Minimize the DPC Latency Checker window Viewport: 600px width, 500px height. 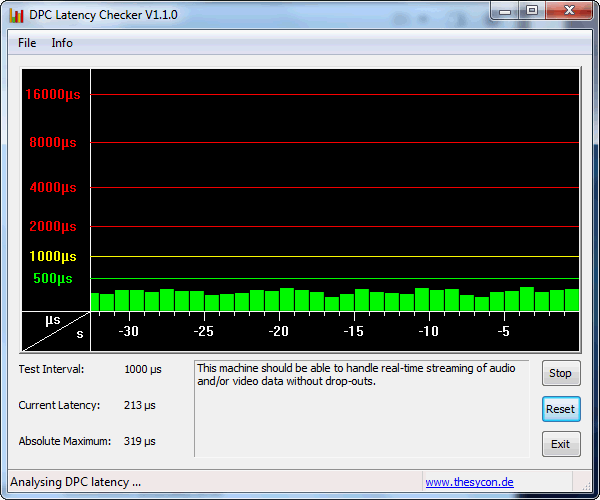(505, 10)
